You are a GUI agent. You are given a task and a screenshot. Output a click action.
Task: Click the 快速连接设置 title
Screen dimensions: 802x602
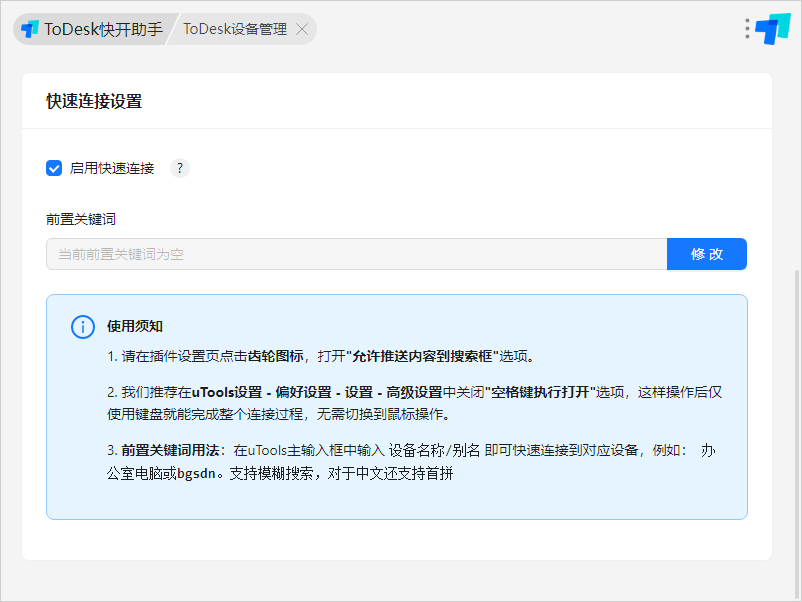[94, 101]
